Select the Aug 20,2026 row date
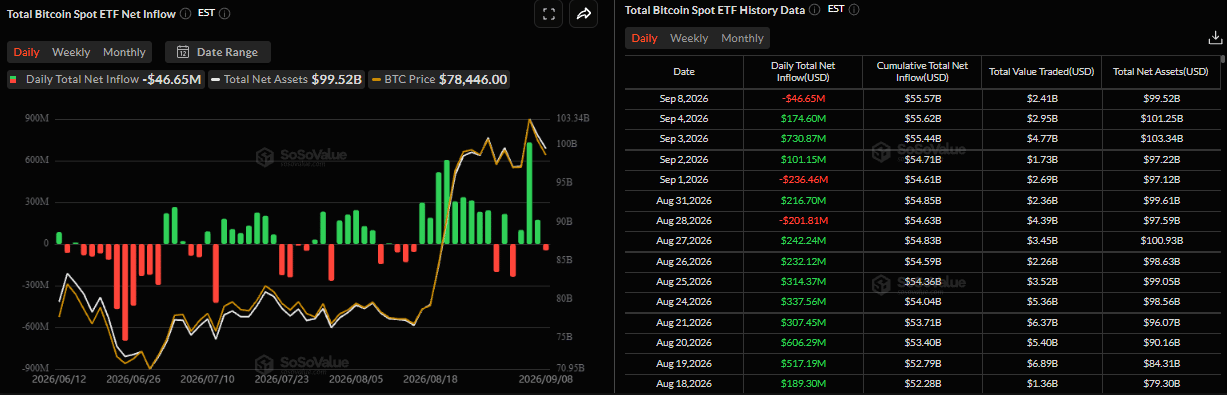 click(684, 343)
